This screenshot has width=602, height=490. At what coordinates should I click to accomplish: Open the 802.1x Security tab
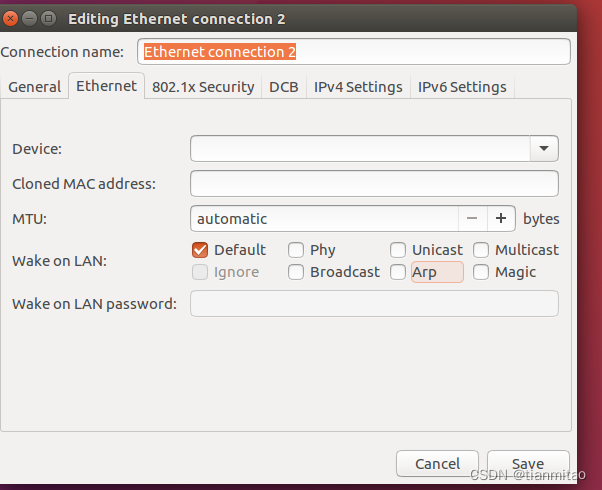pos(203,87)
